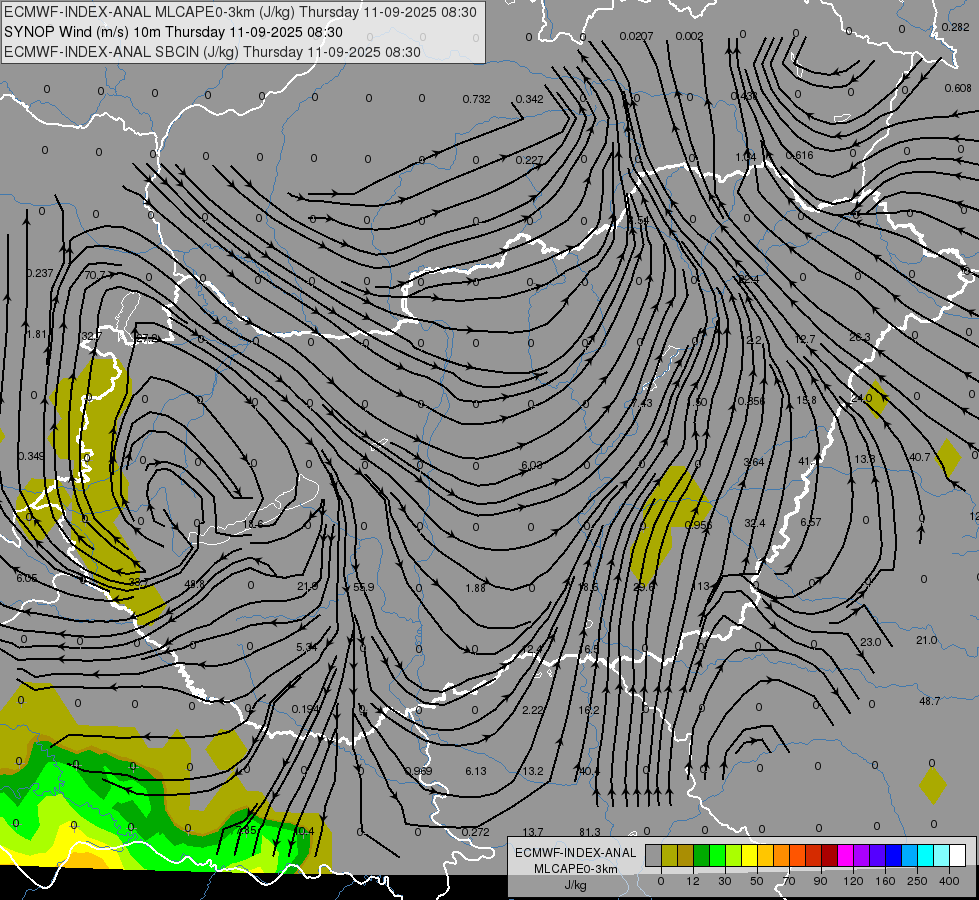
Task: Click the map value 0.282
Action: [x=956, y=27]
